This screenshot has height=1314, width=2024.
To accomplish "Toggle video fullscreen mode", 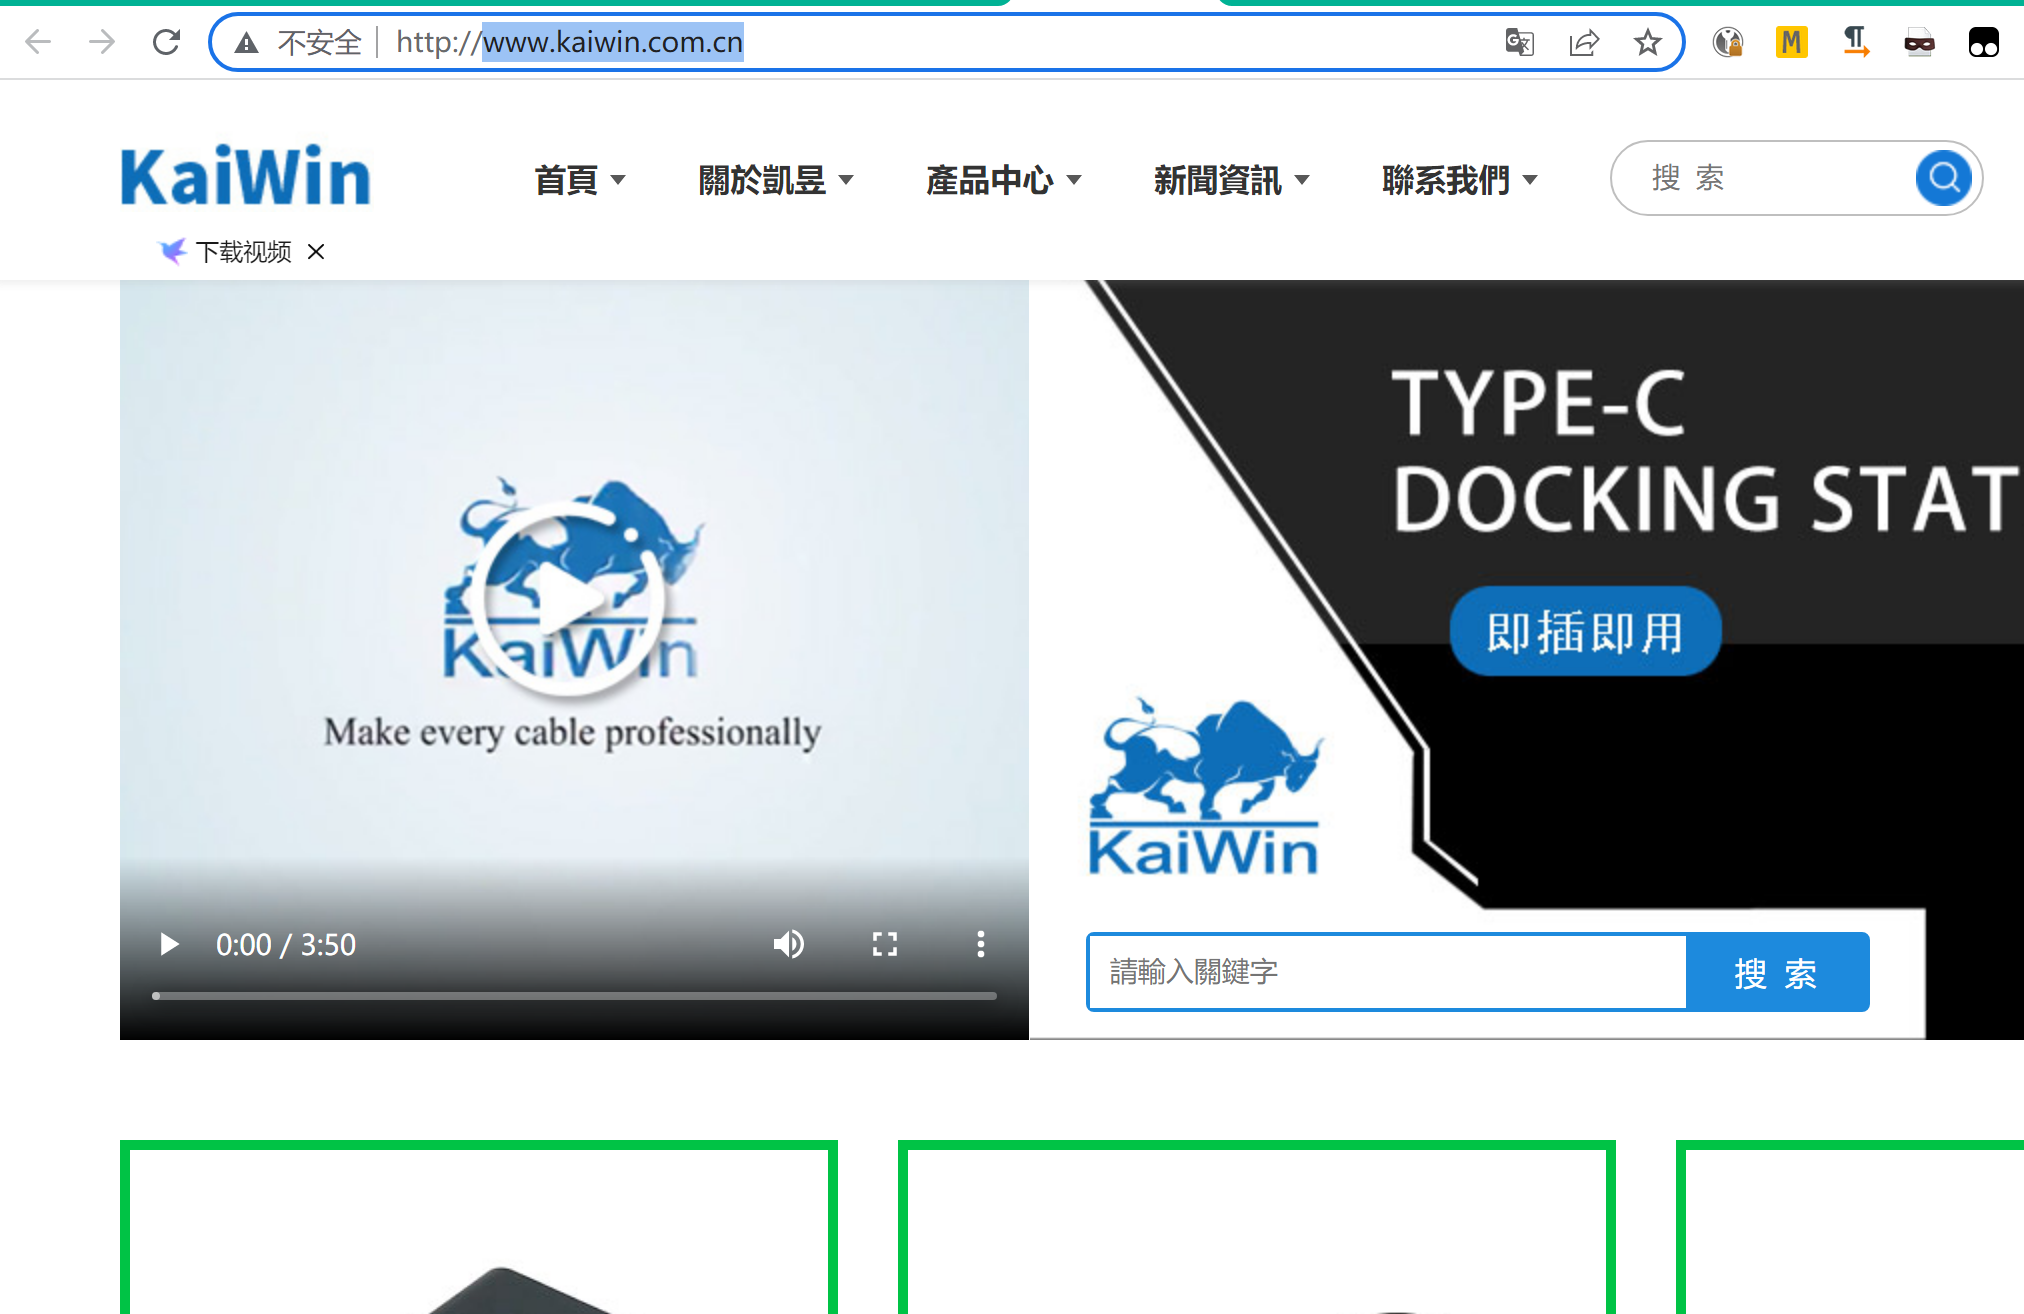I will pos(884,944).
